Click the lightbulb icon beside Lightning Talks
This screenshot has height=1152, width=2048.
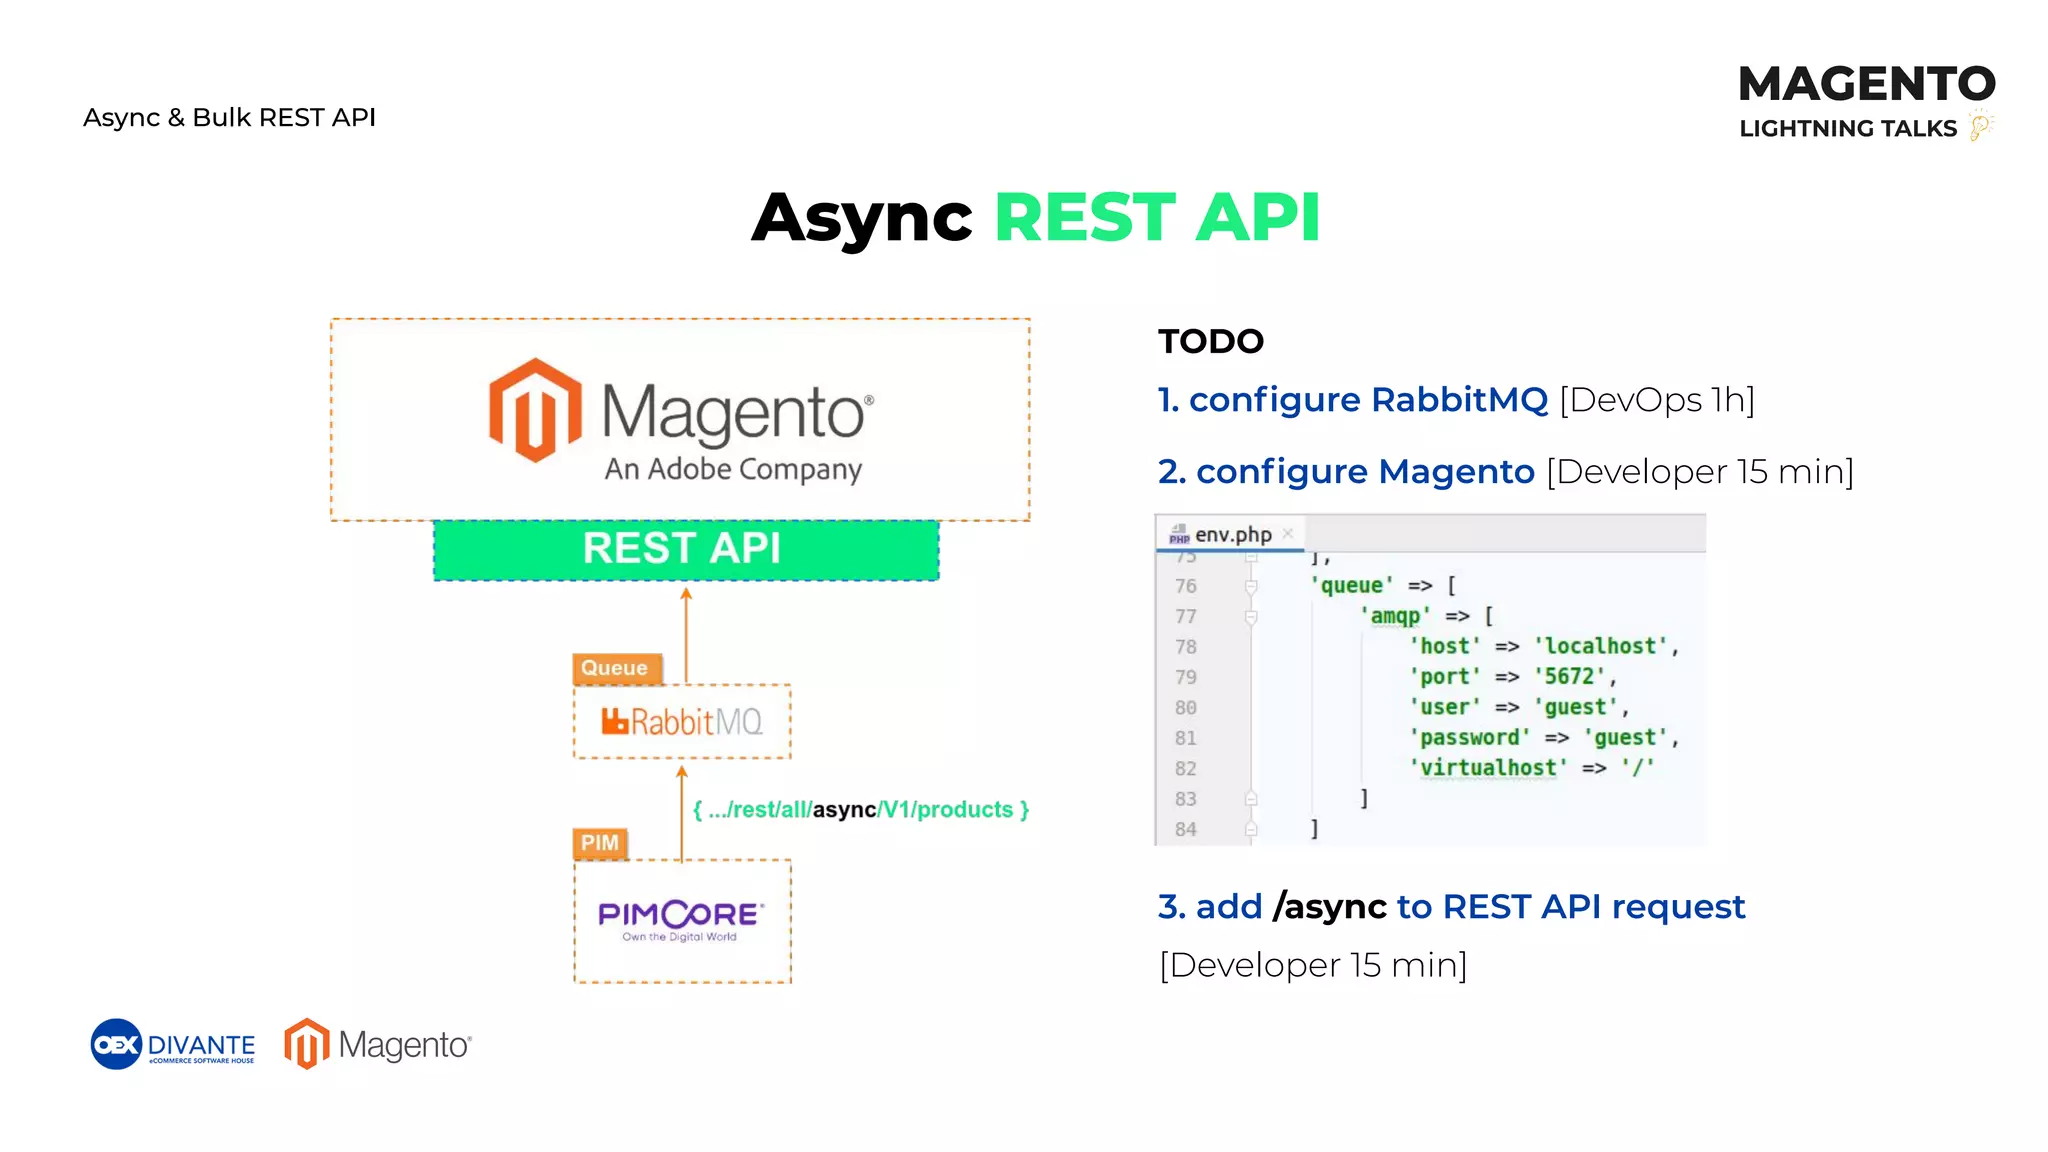(x=1980, y=127)
